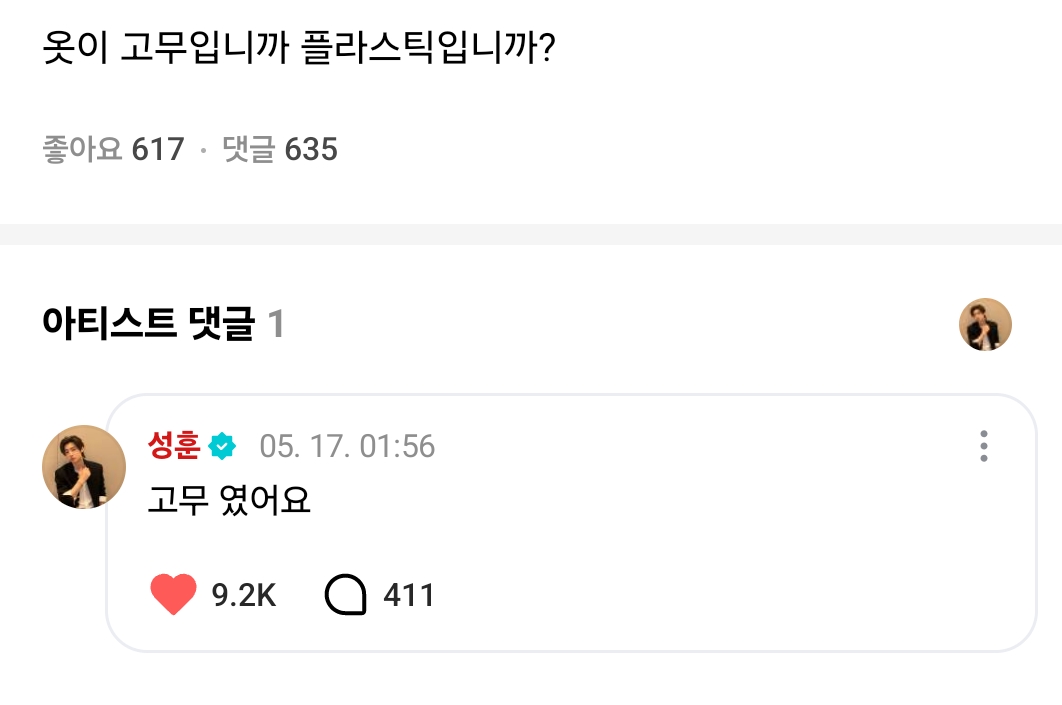Click the 9.2K like count
This screenshot has height=705, width=1062.
coord(243,596)
